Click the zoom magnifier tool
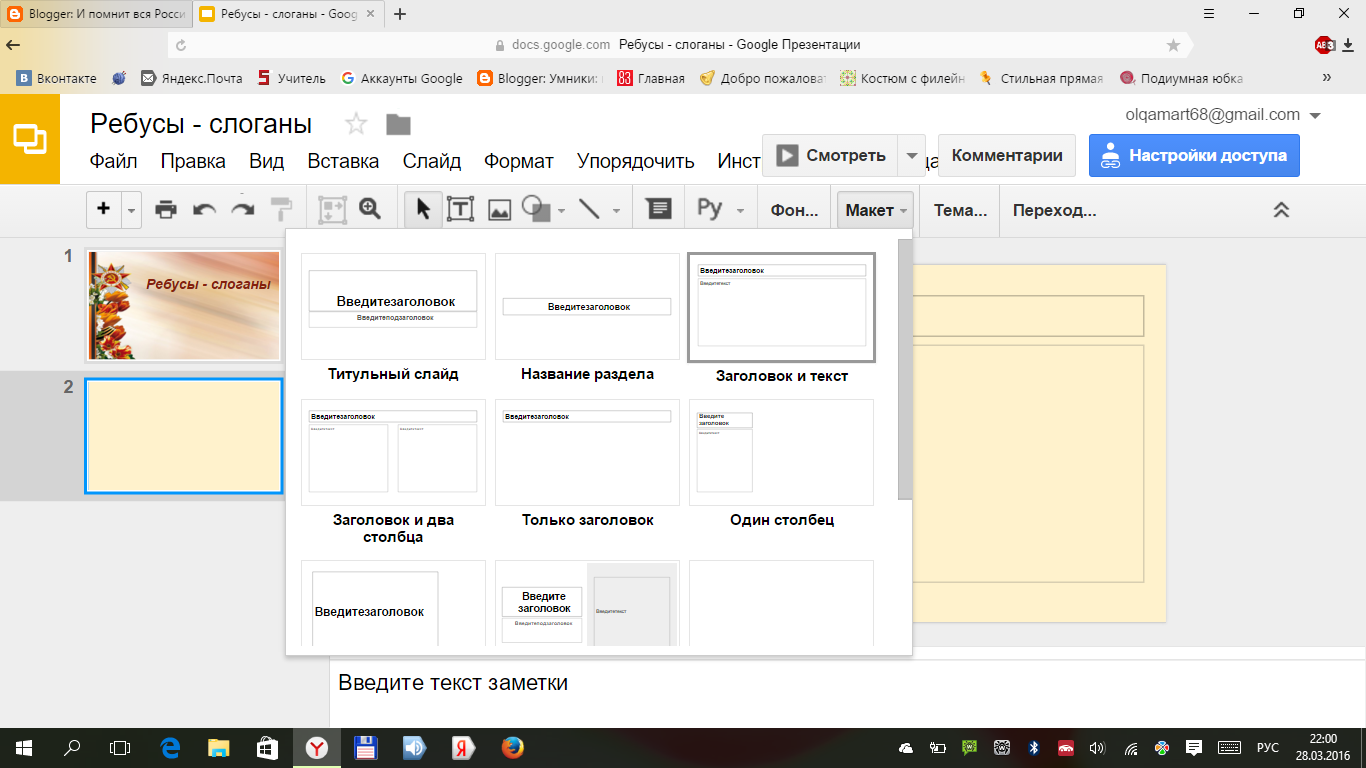 (x=370, y=209)
